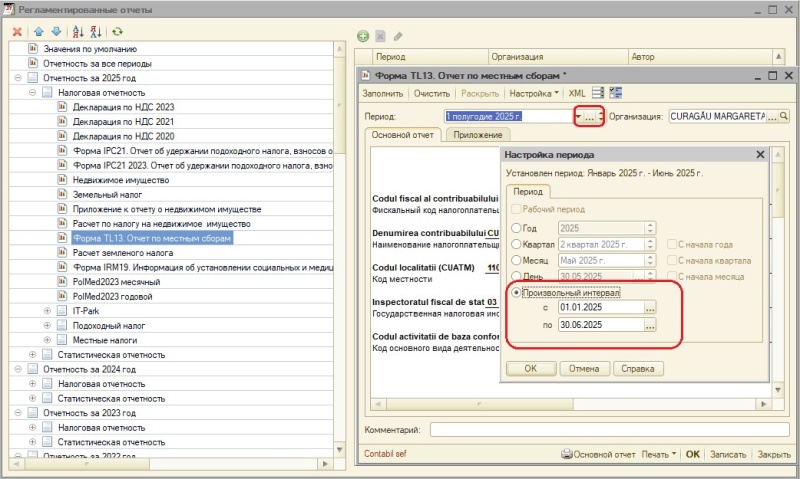The width and height of the screenshot is (800, 479).
Task: Click the tree settings icon right of XML
Action: pos(616,93)
